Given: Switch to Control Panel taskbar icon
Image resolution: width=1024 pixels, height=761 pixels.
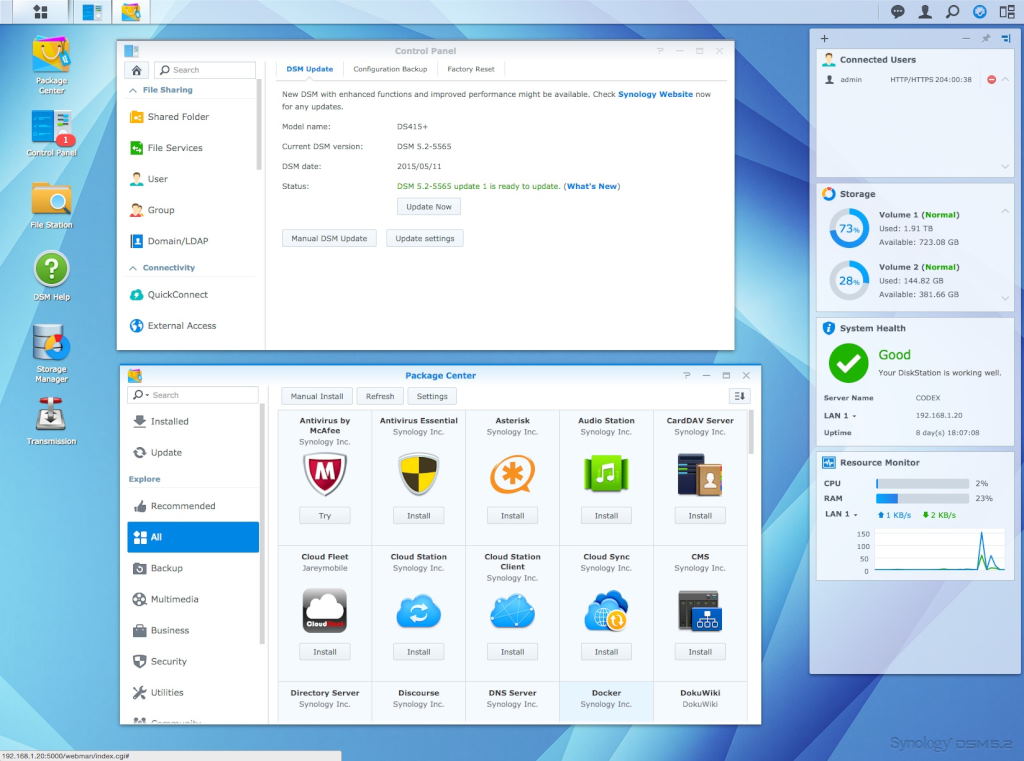Looking at the screenshot, I should point(92,12).
